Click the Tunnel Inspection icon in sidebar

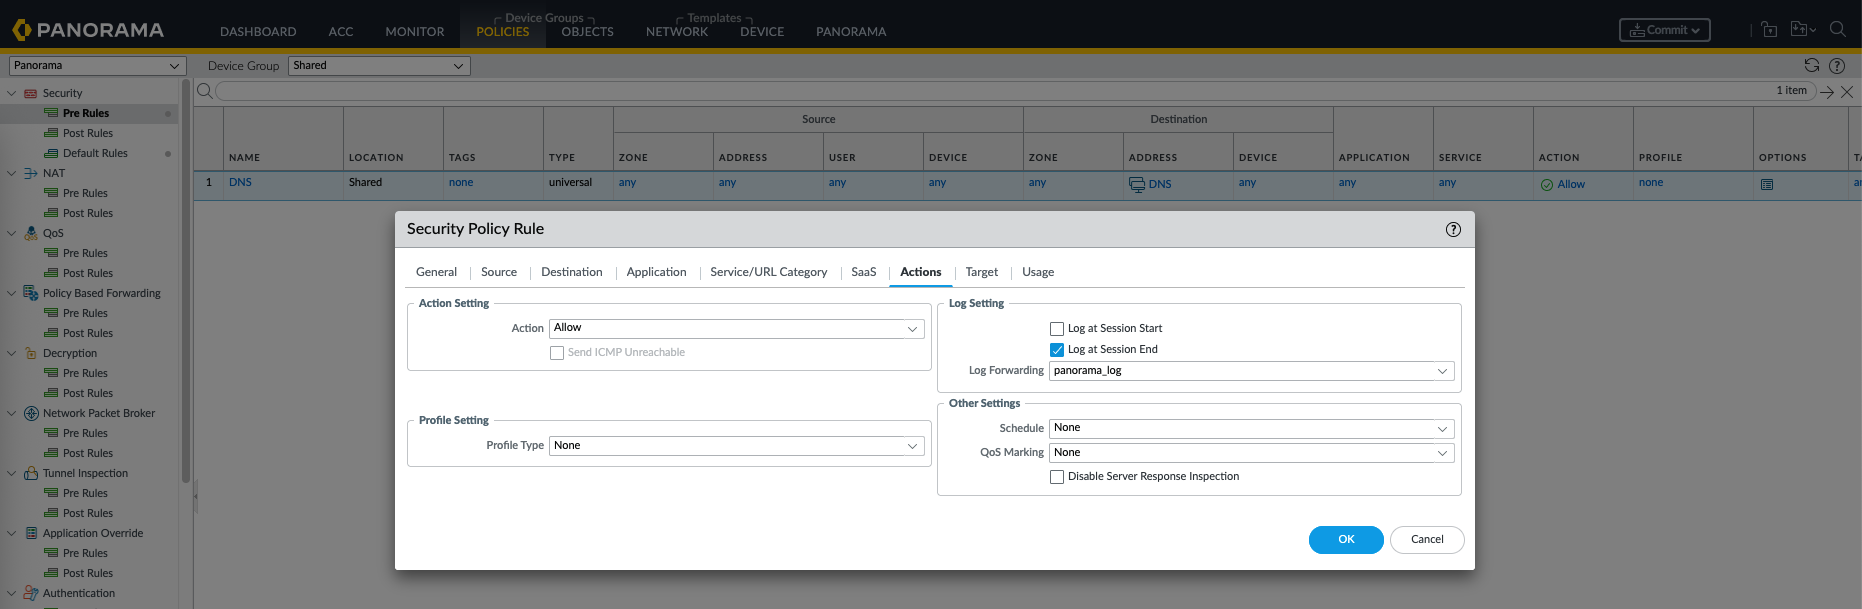pyautogui.click(x=31, y=473)
